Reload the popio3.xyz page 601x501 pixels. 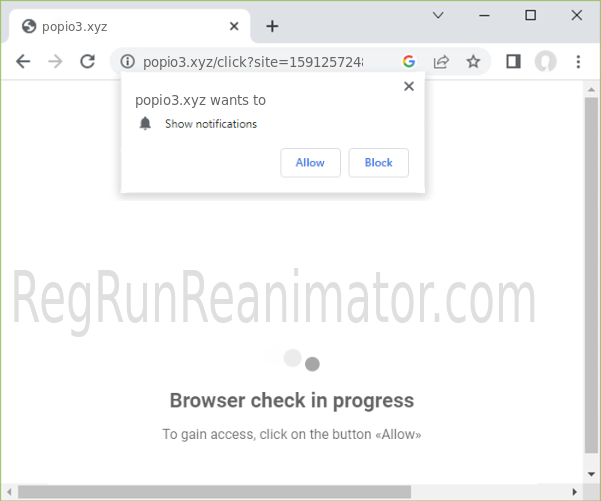[x=87, y=61]
